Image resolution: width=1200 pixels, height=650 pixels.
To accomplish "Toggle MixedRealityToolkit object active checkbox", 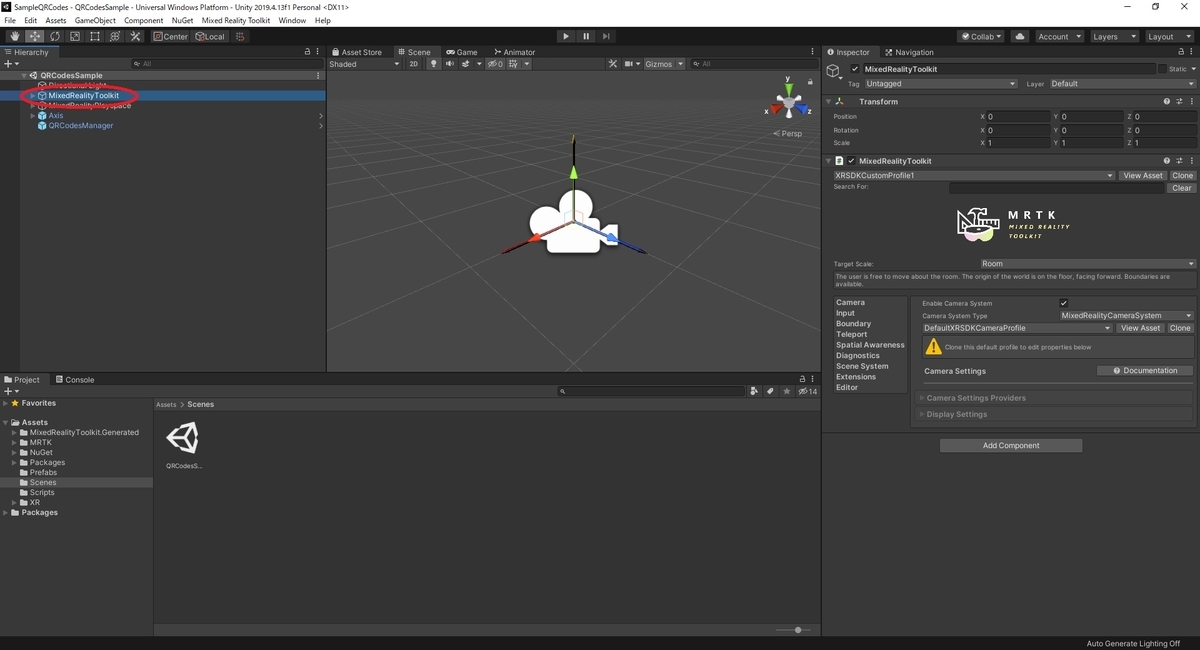I will coord(854,69).
